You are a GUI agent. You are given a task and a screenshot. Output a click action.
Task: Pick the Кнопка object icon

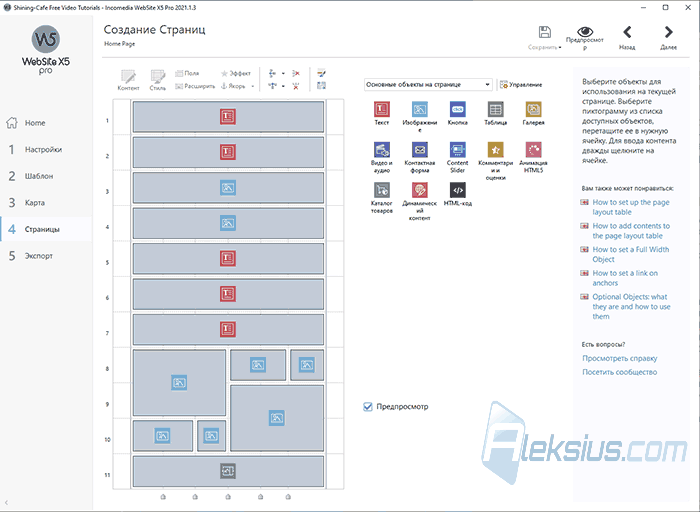coord(458,109)
